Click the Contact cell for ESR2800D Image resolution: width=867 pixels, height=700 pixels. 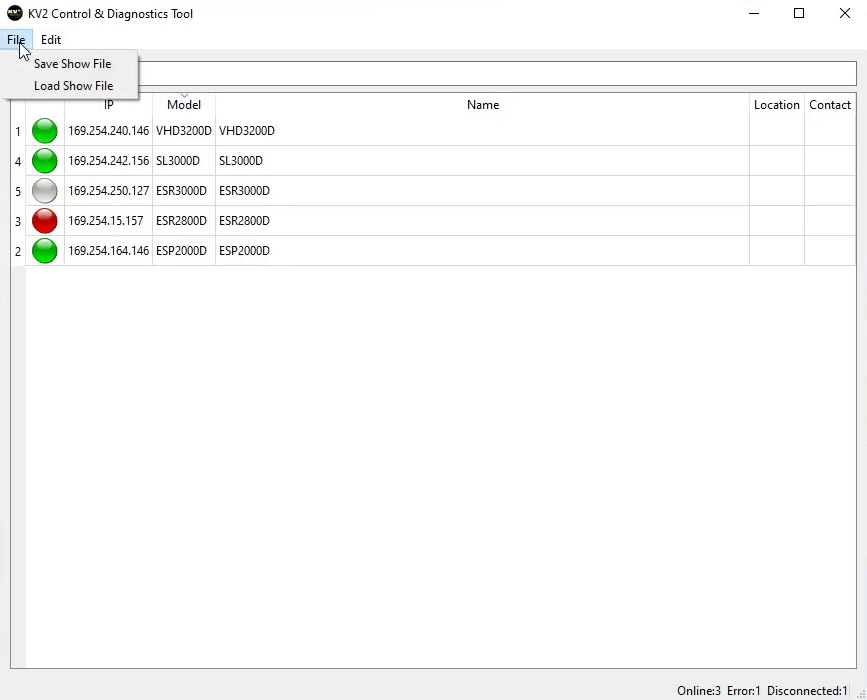pyautogui.click(x=830, y=221)
